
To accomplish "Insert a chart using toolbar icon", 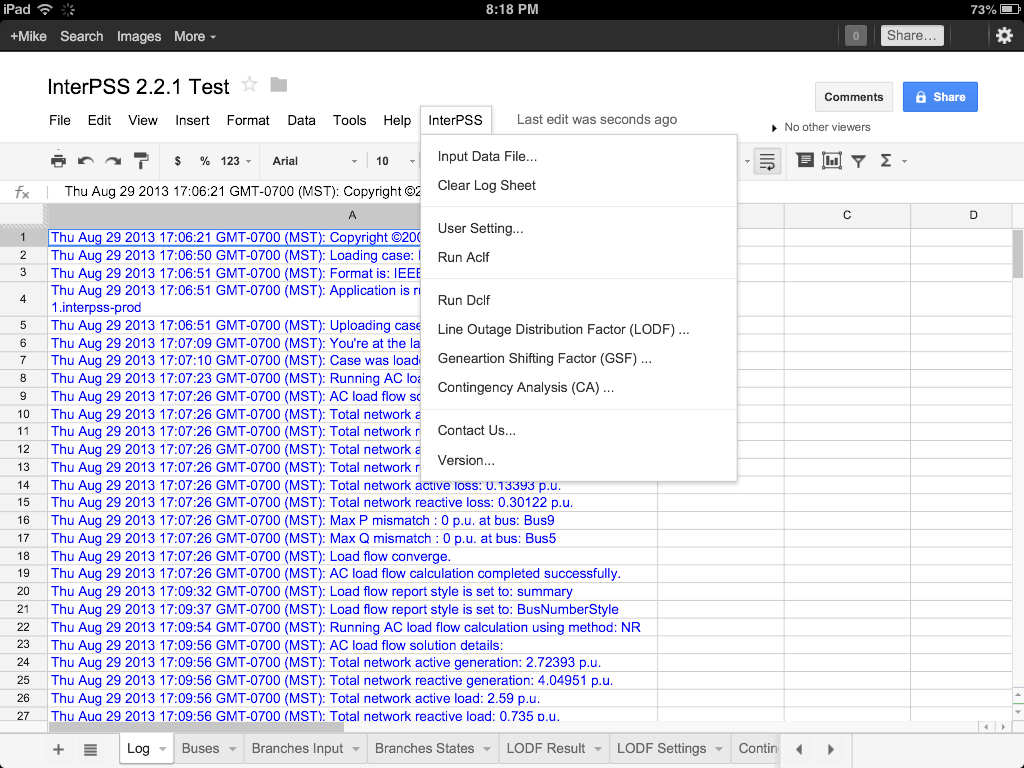I will coord(831,161).
